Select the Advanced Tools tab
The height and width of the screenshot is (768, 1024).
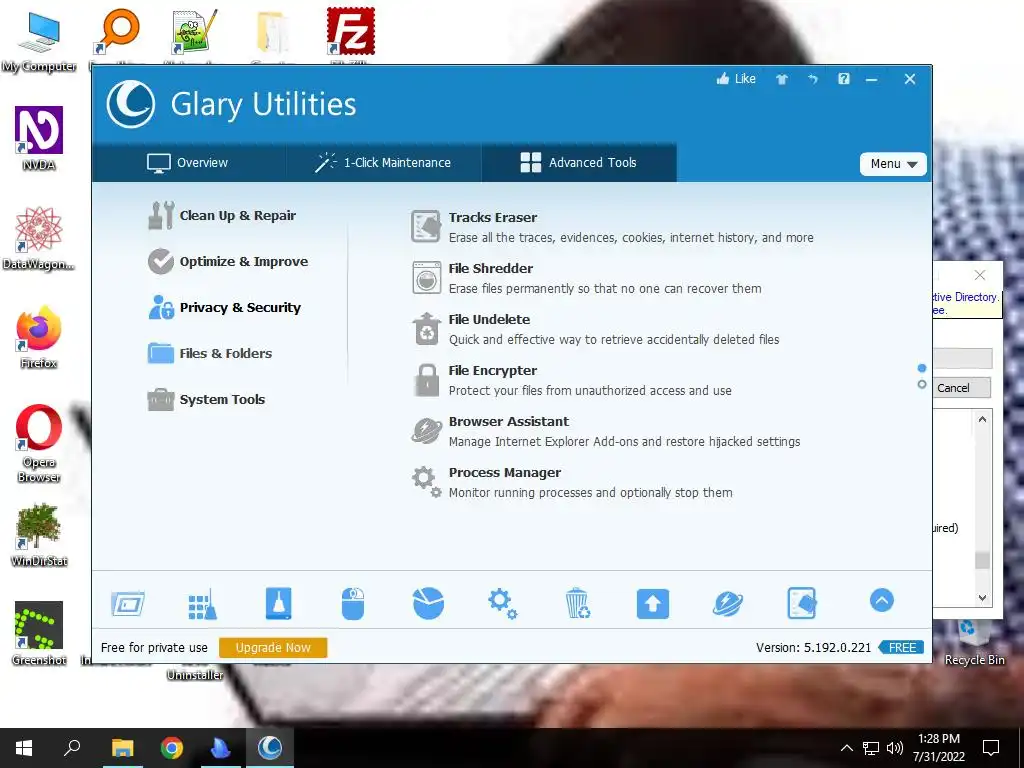pos(579,163)
